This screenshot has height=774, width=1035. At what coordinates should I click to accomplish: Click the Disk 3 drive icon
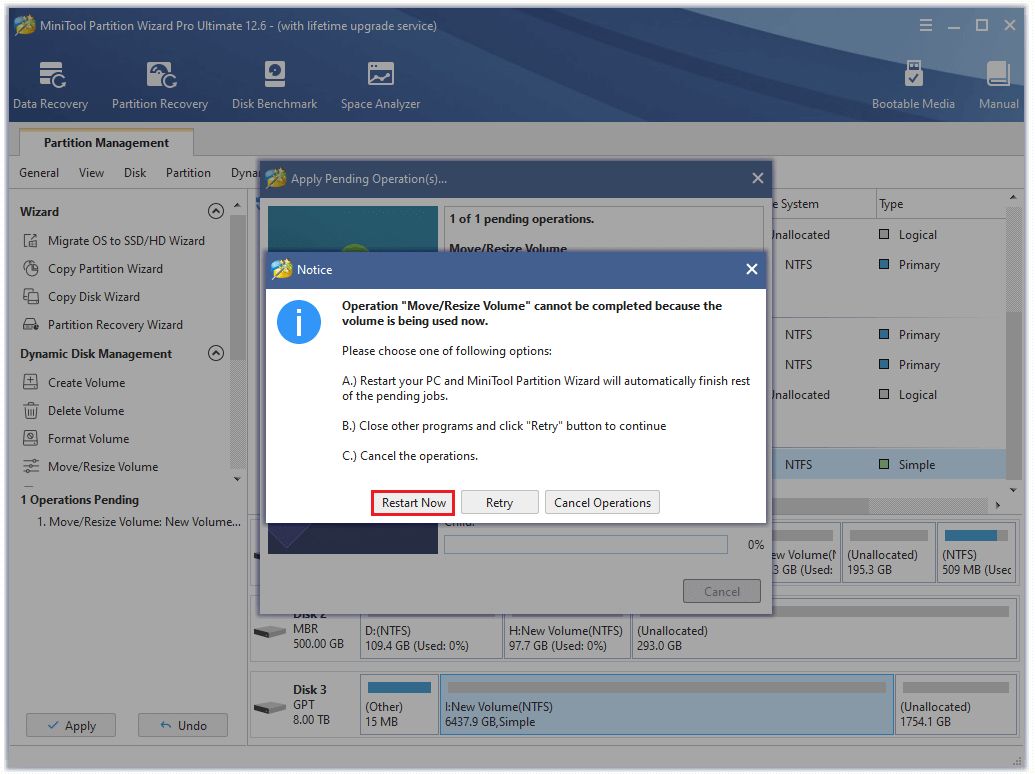270,707
